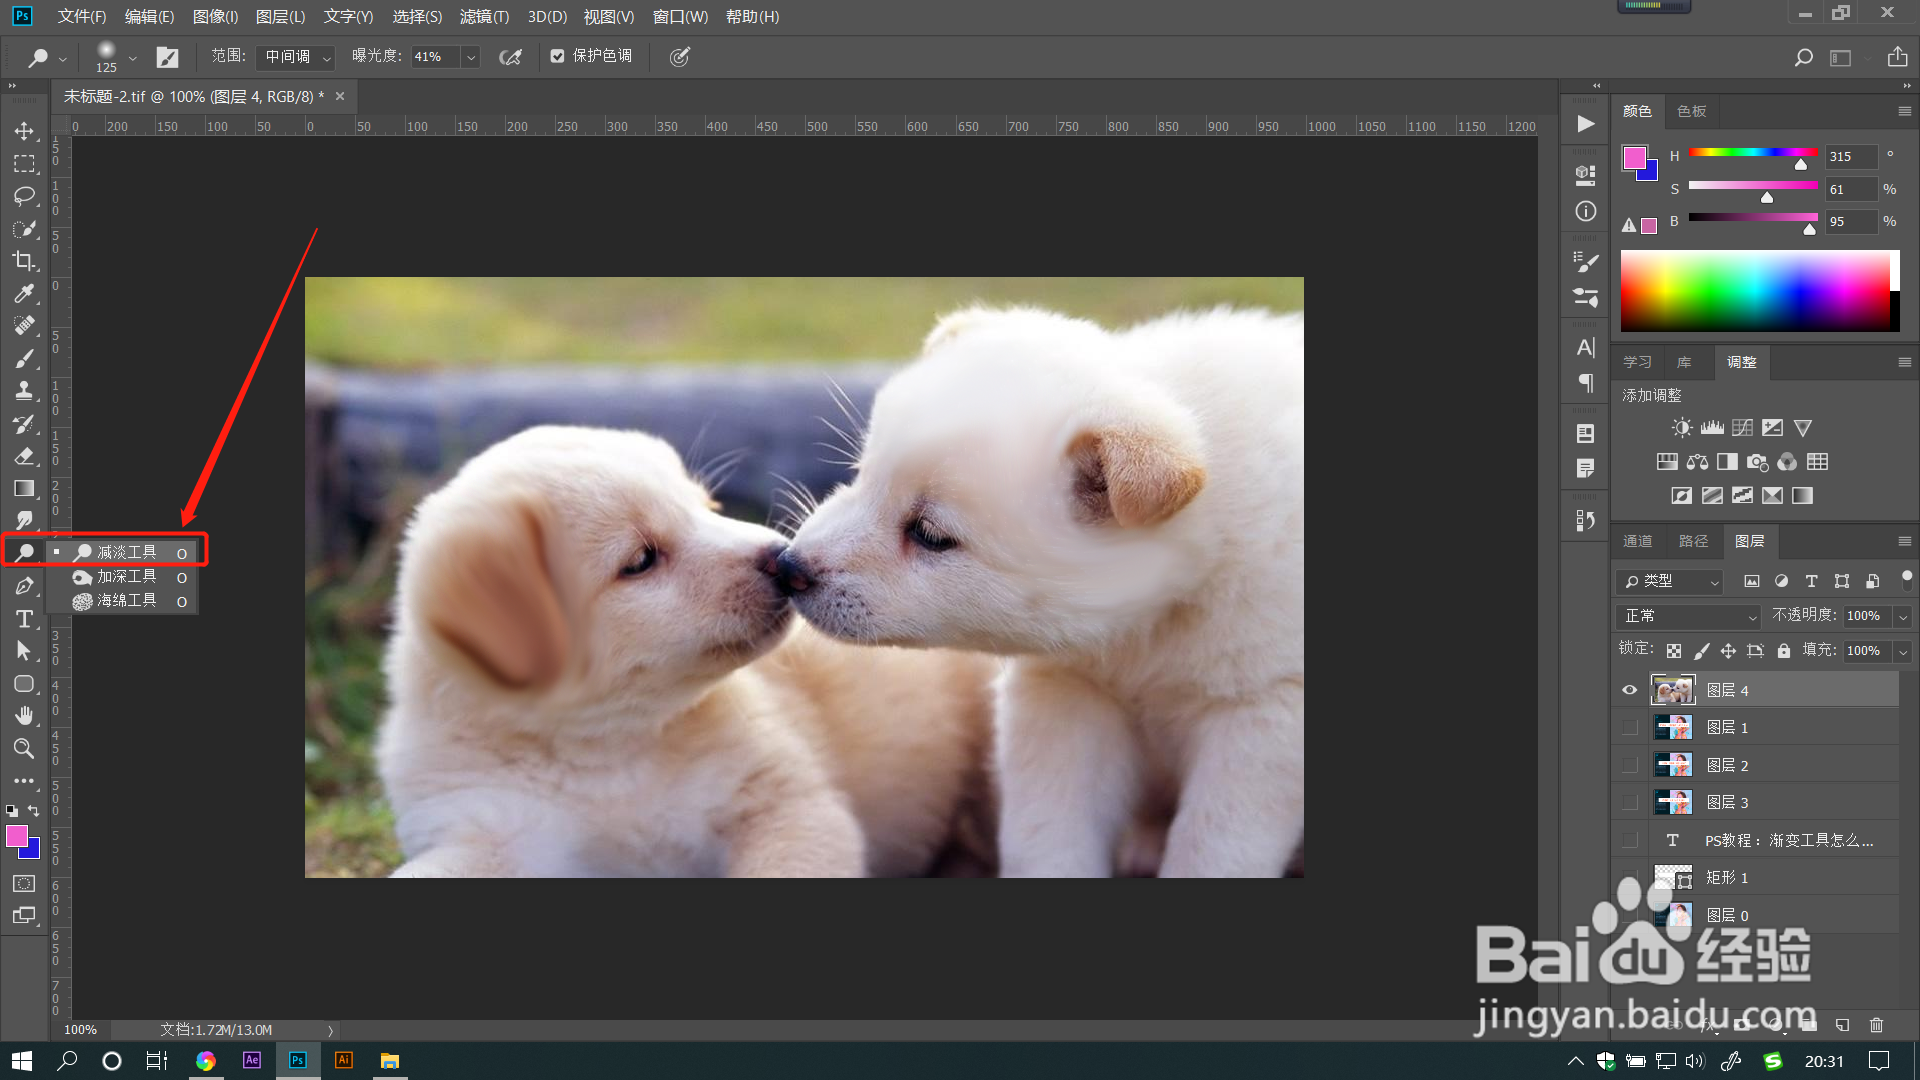Select the Eyedropper tool
The image size is (1920, 1080).
point(24,293)
